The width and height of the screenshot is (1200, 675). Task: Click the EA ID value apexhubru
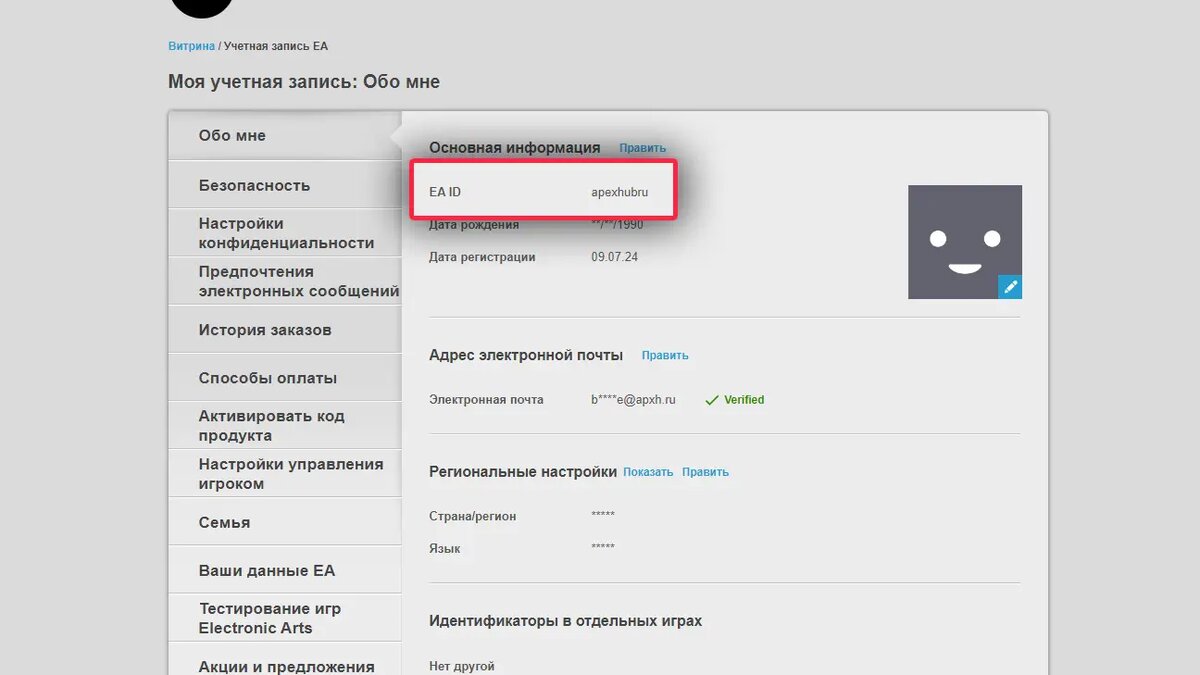pos(619,192)
